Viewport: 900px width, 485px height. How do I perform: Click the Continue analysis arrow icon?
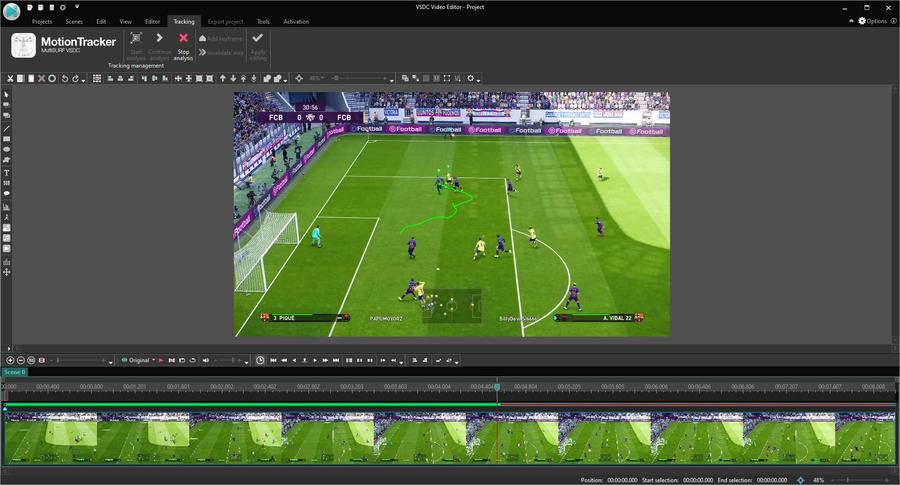point(159,38)
